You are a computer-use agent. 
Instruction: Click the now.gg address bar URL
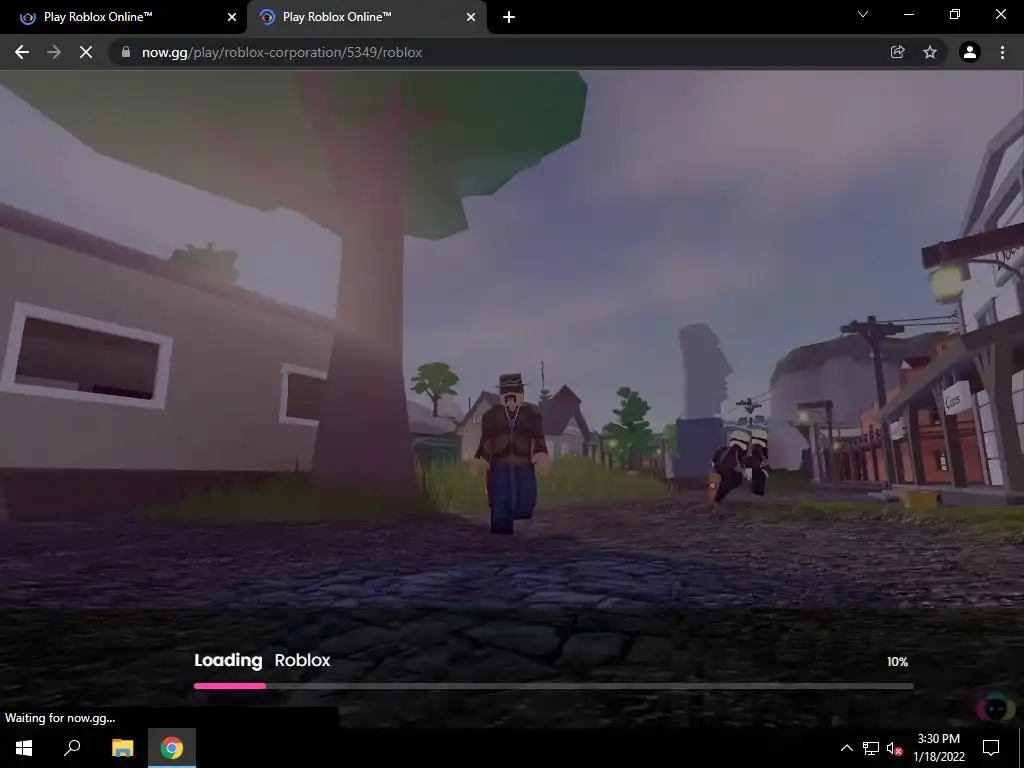click(x=282, y=52)
